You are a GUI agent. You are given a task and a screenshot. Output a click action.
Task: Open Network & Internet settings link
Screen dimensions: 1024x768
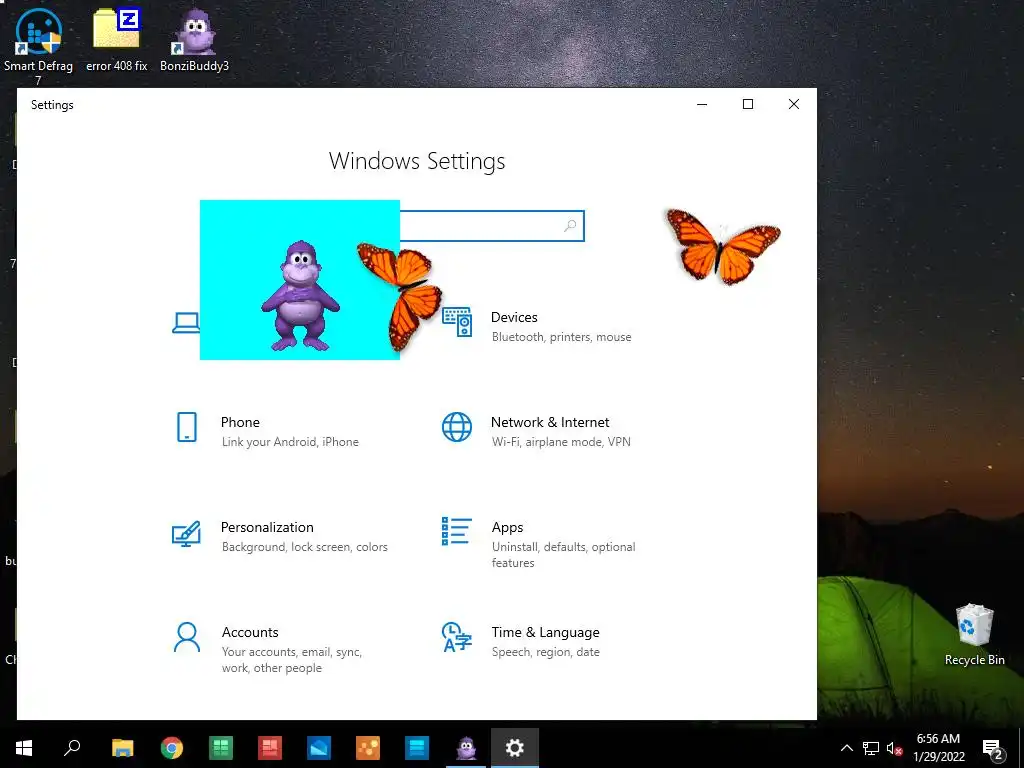550,423
